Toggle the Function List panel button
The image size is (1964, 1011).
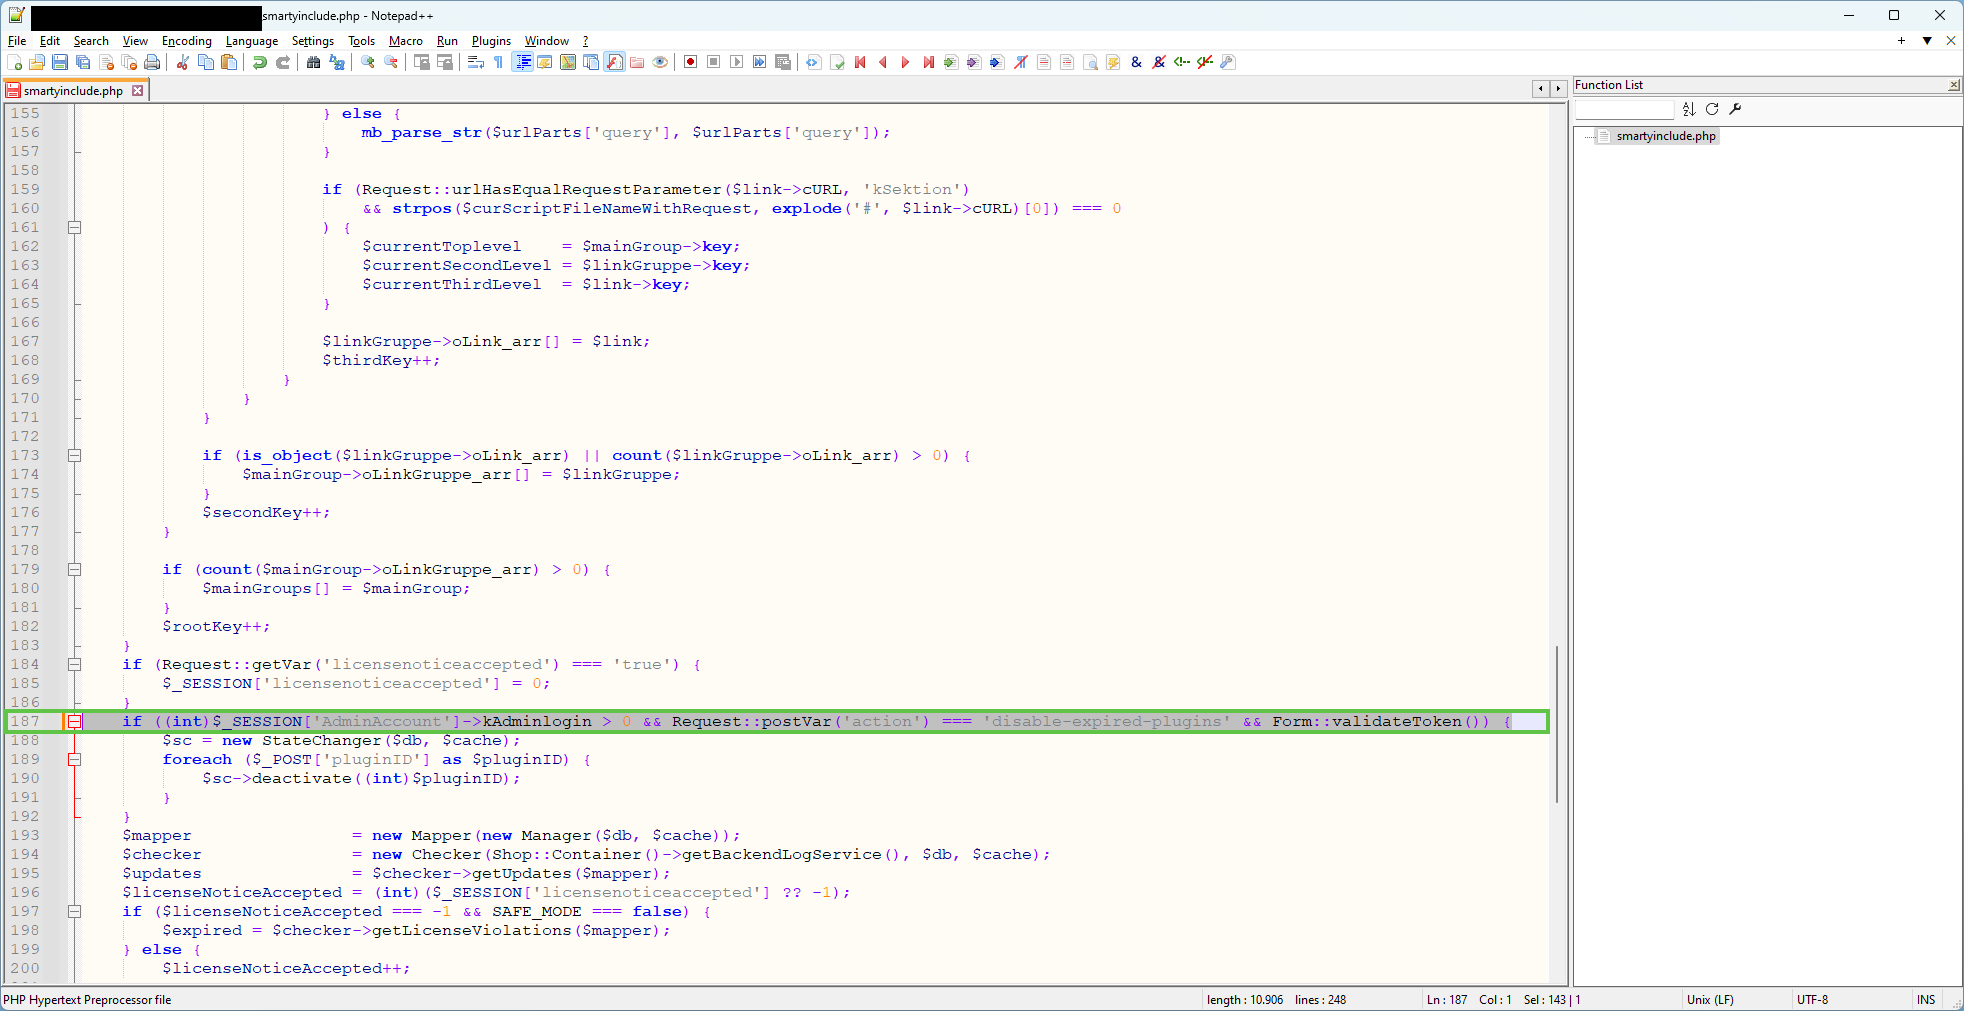coord(614,62)
